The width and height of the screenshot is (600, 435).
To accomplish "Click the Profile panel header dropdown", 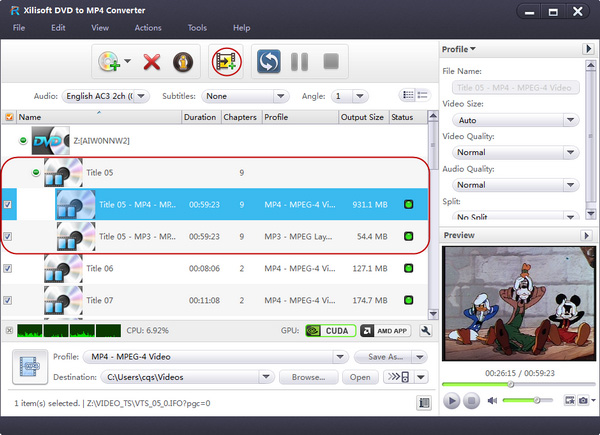I will 458,49.
